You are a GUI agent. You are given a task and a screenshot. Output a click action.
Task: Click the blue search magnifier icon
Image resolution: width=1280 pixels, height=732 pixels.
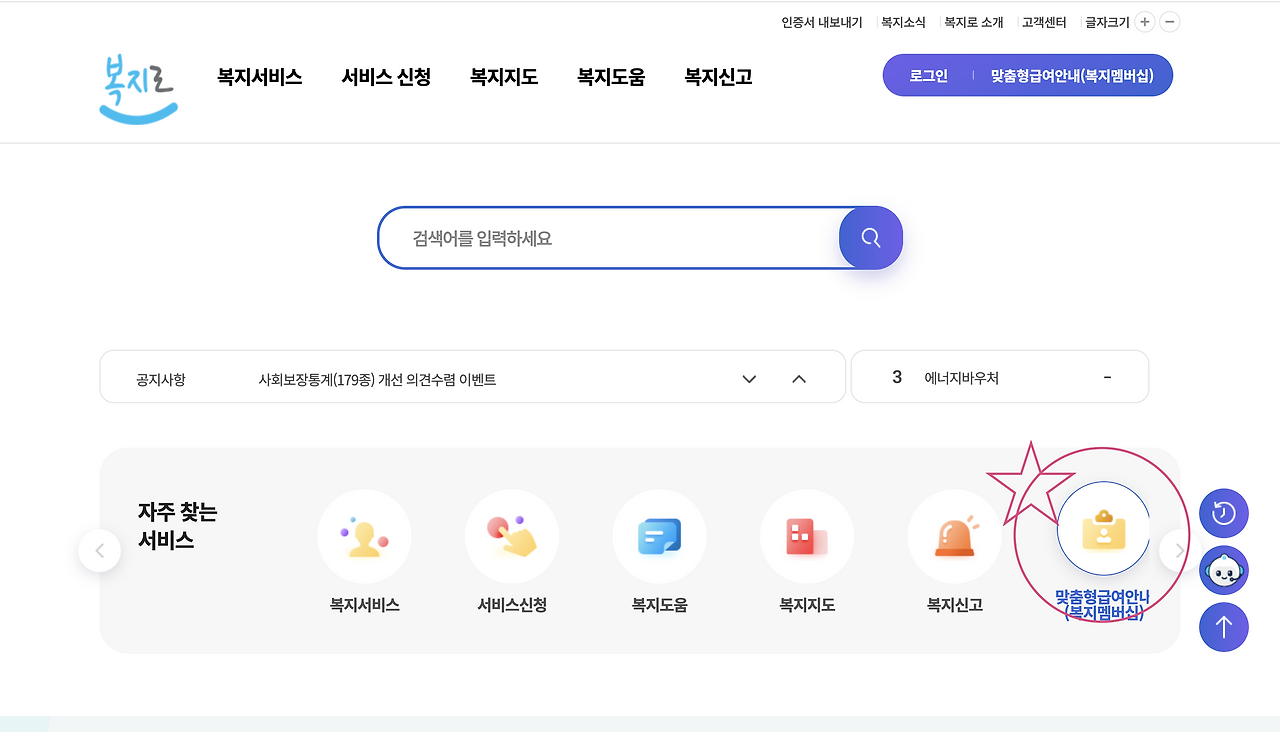point(869,237)
